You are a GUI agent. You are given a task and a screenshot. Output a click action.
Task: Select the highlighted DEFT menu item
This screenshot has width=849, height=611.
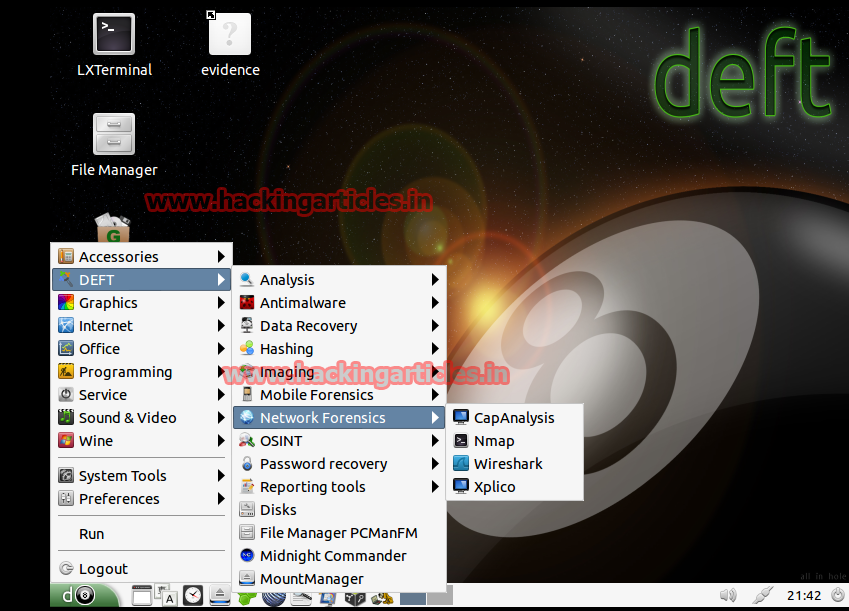pos(141,280)
